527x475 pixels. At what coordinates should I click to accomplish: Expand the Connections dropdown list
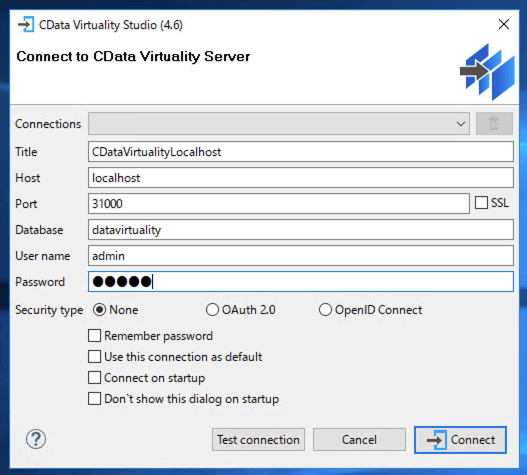279,123
